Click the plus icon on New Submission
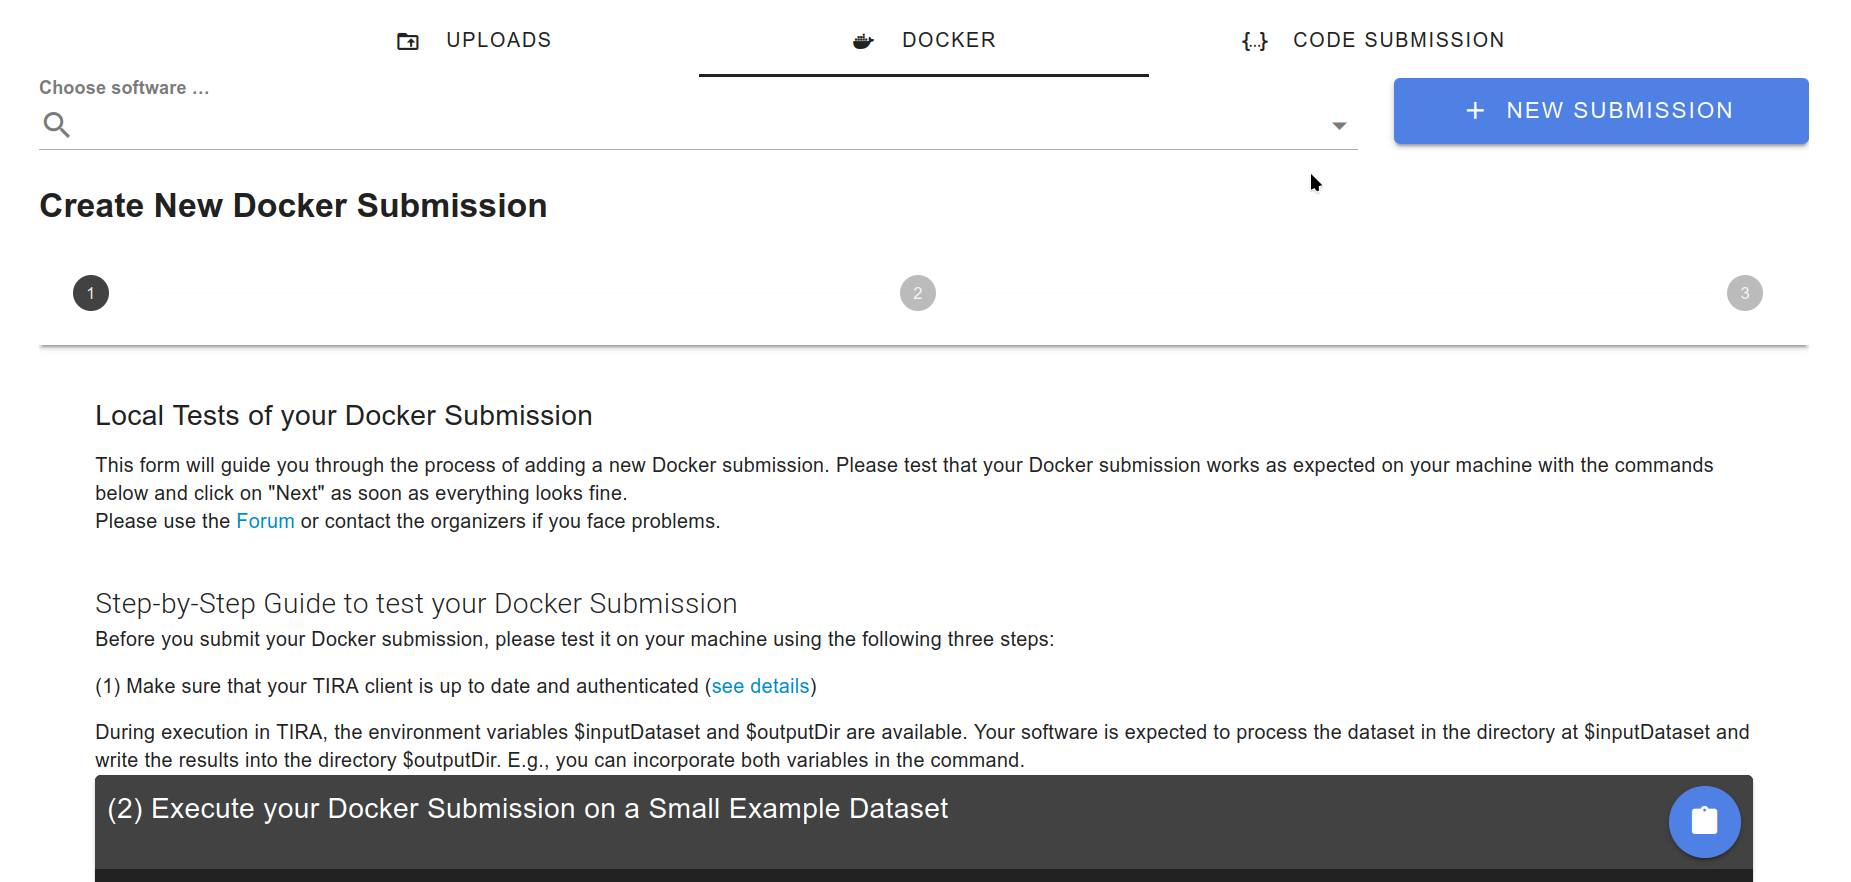The width and height of the screenshot is (1851, 882). tap(1475, 111)
